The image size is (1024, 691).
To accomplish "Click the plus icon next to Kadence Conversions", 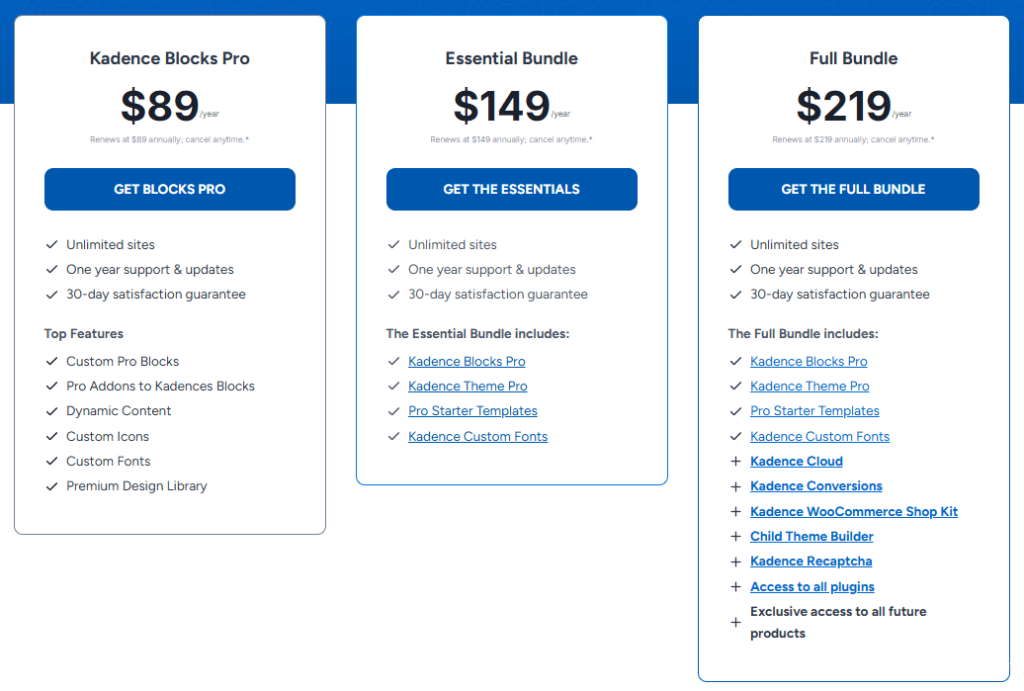I will pos(736,487).
